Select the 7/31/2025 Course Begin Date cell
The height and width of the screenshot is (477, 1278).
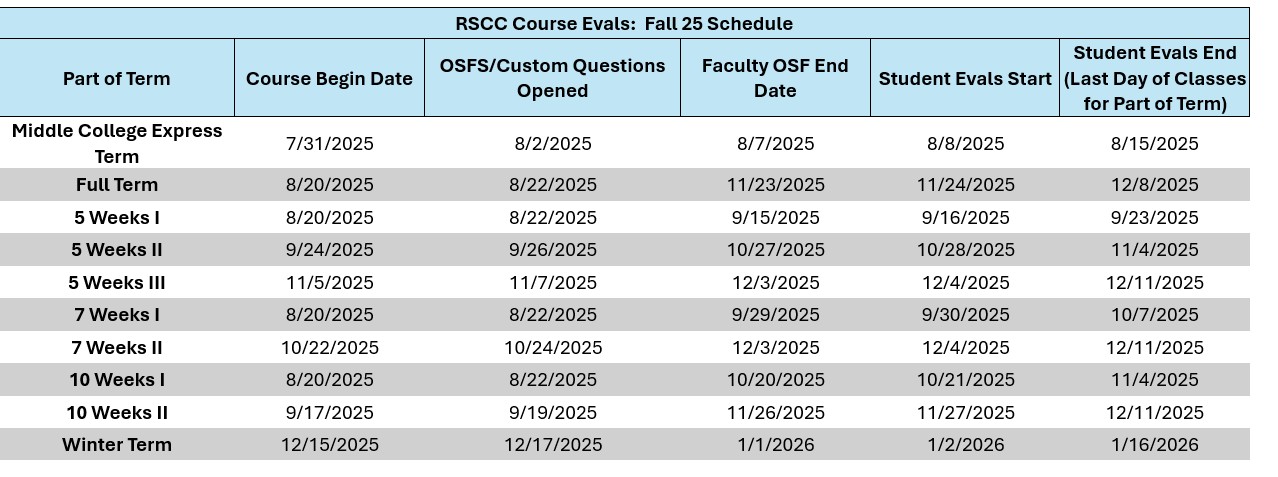[329, 144]
